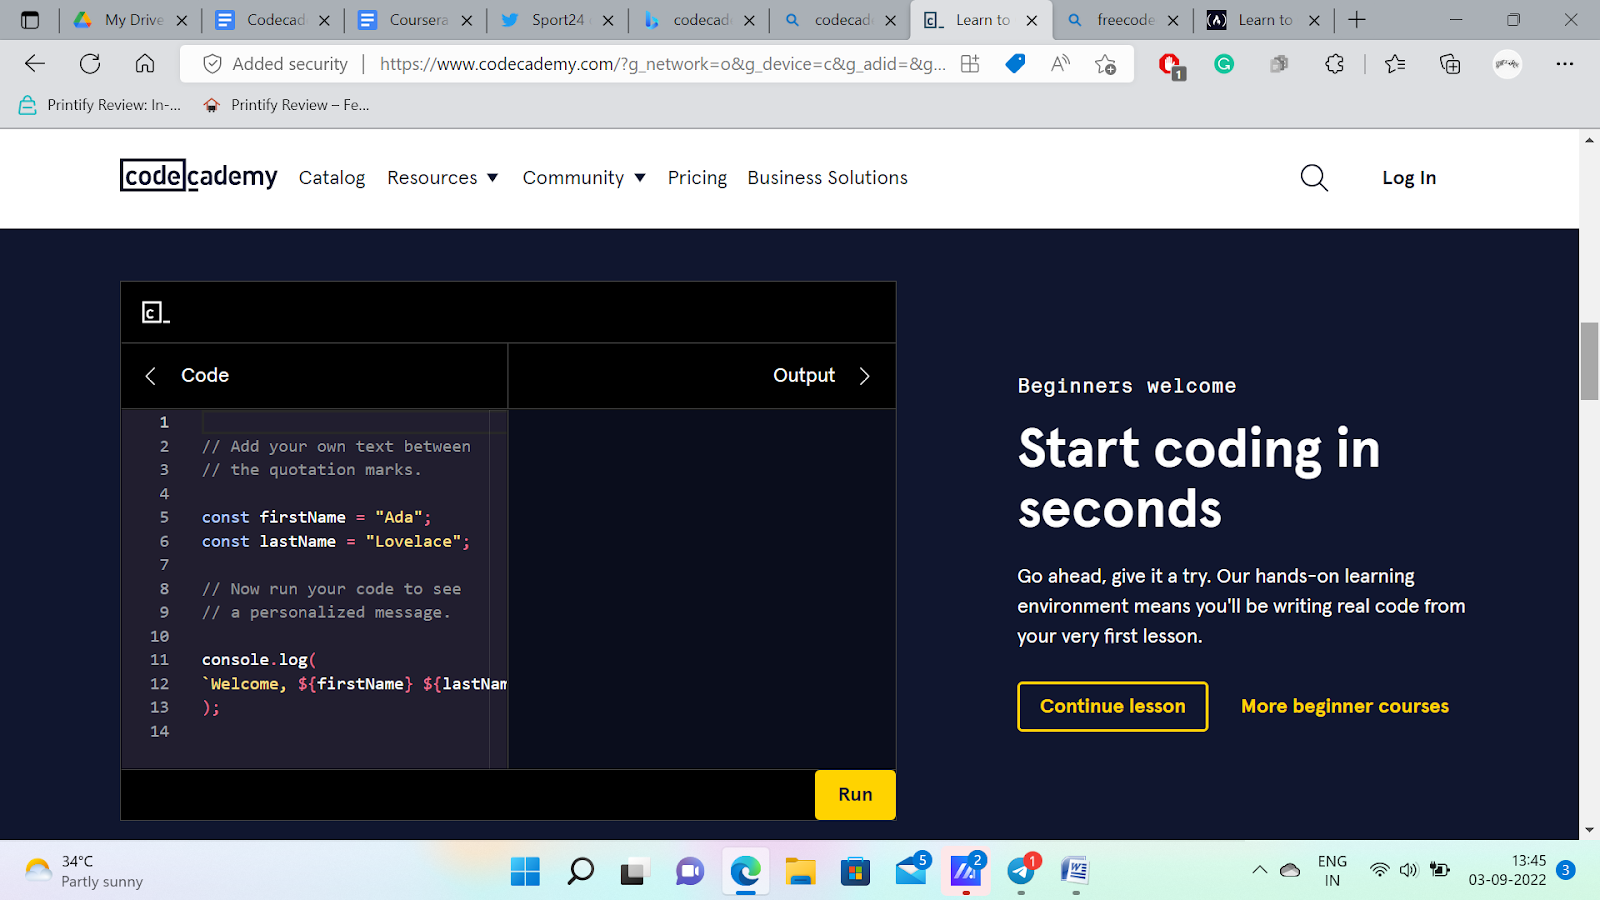Open browser Settings and more menu
1600x900 pixels.
coord(1565,64)
